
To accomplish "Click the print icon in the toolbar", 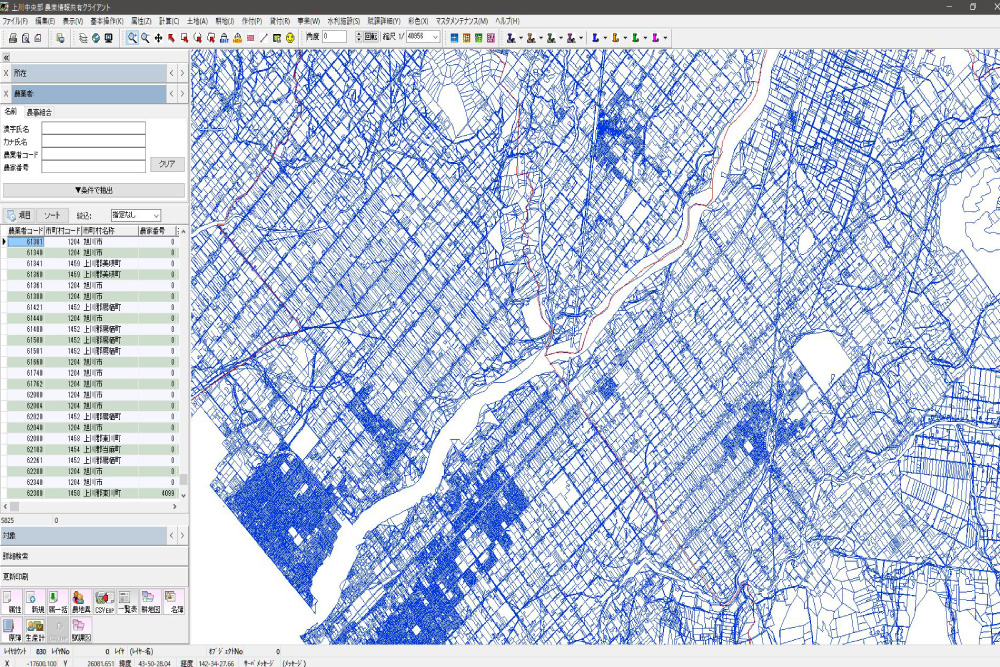I will click(x=12, y=38).
